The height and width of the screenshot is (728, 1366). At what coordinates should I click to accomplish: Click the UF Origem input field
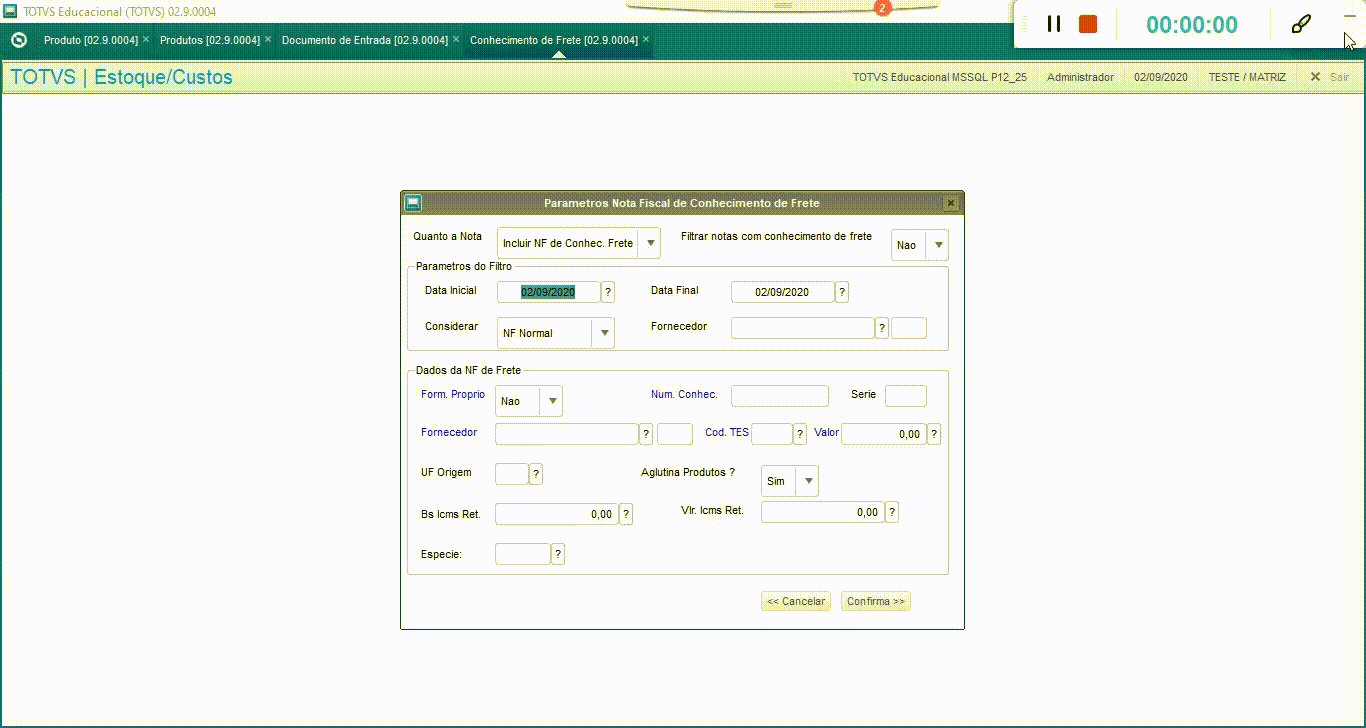[511, 474]
